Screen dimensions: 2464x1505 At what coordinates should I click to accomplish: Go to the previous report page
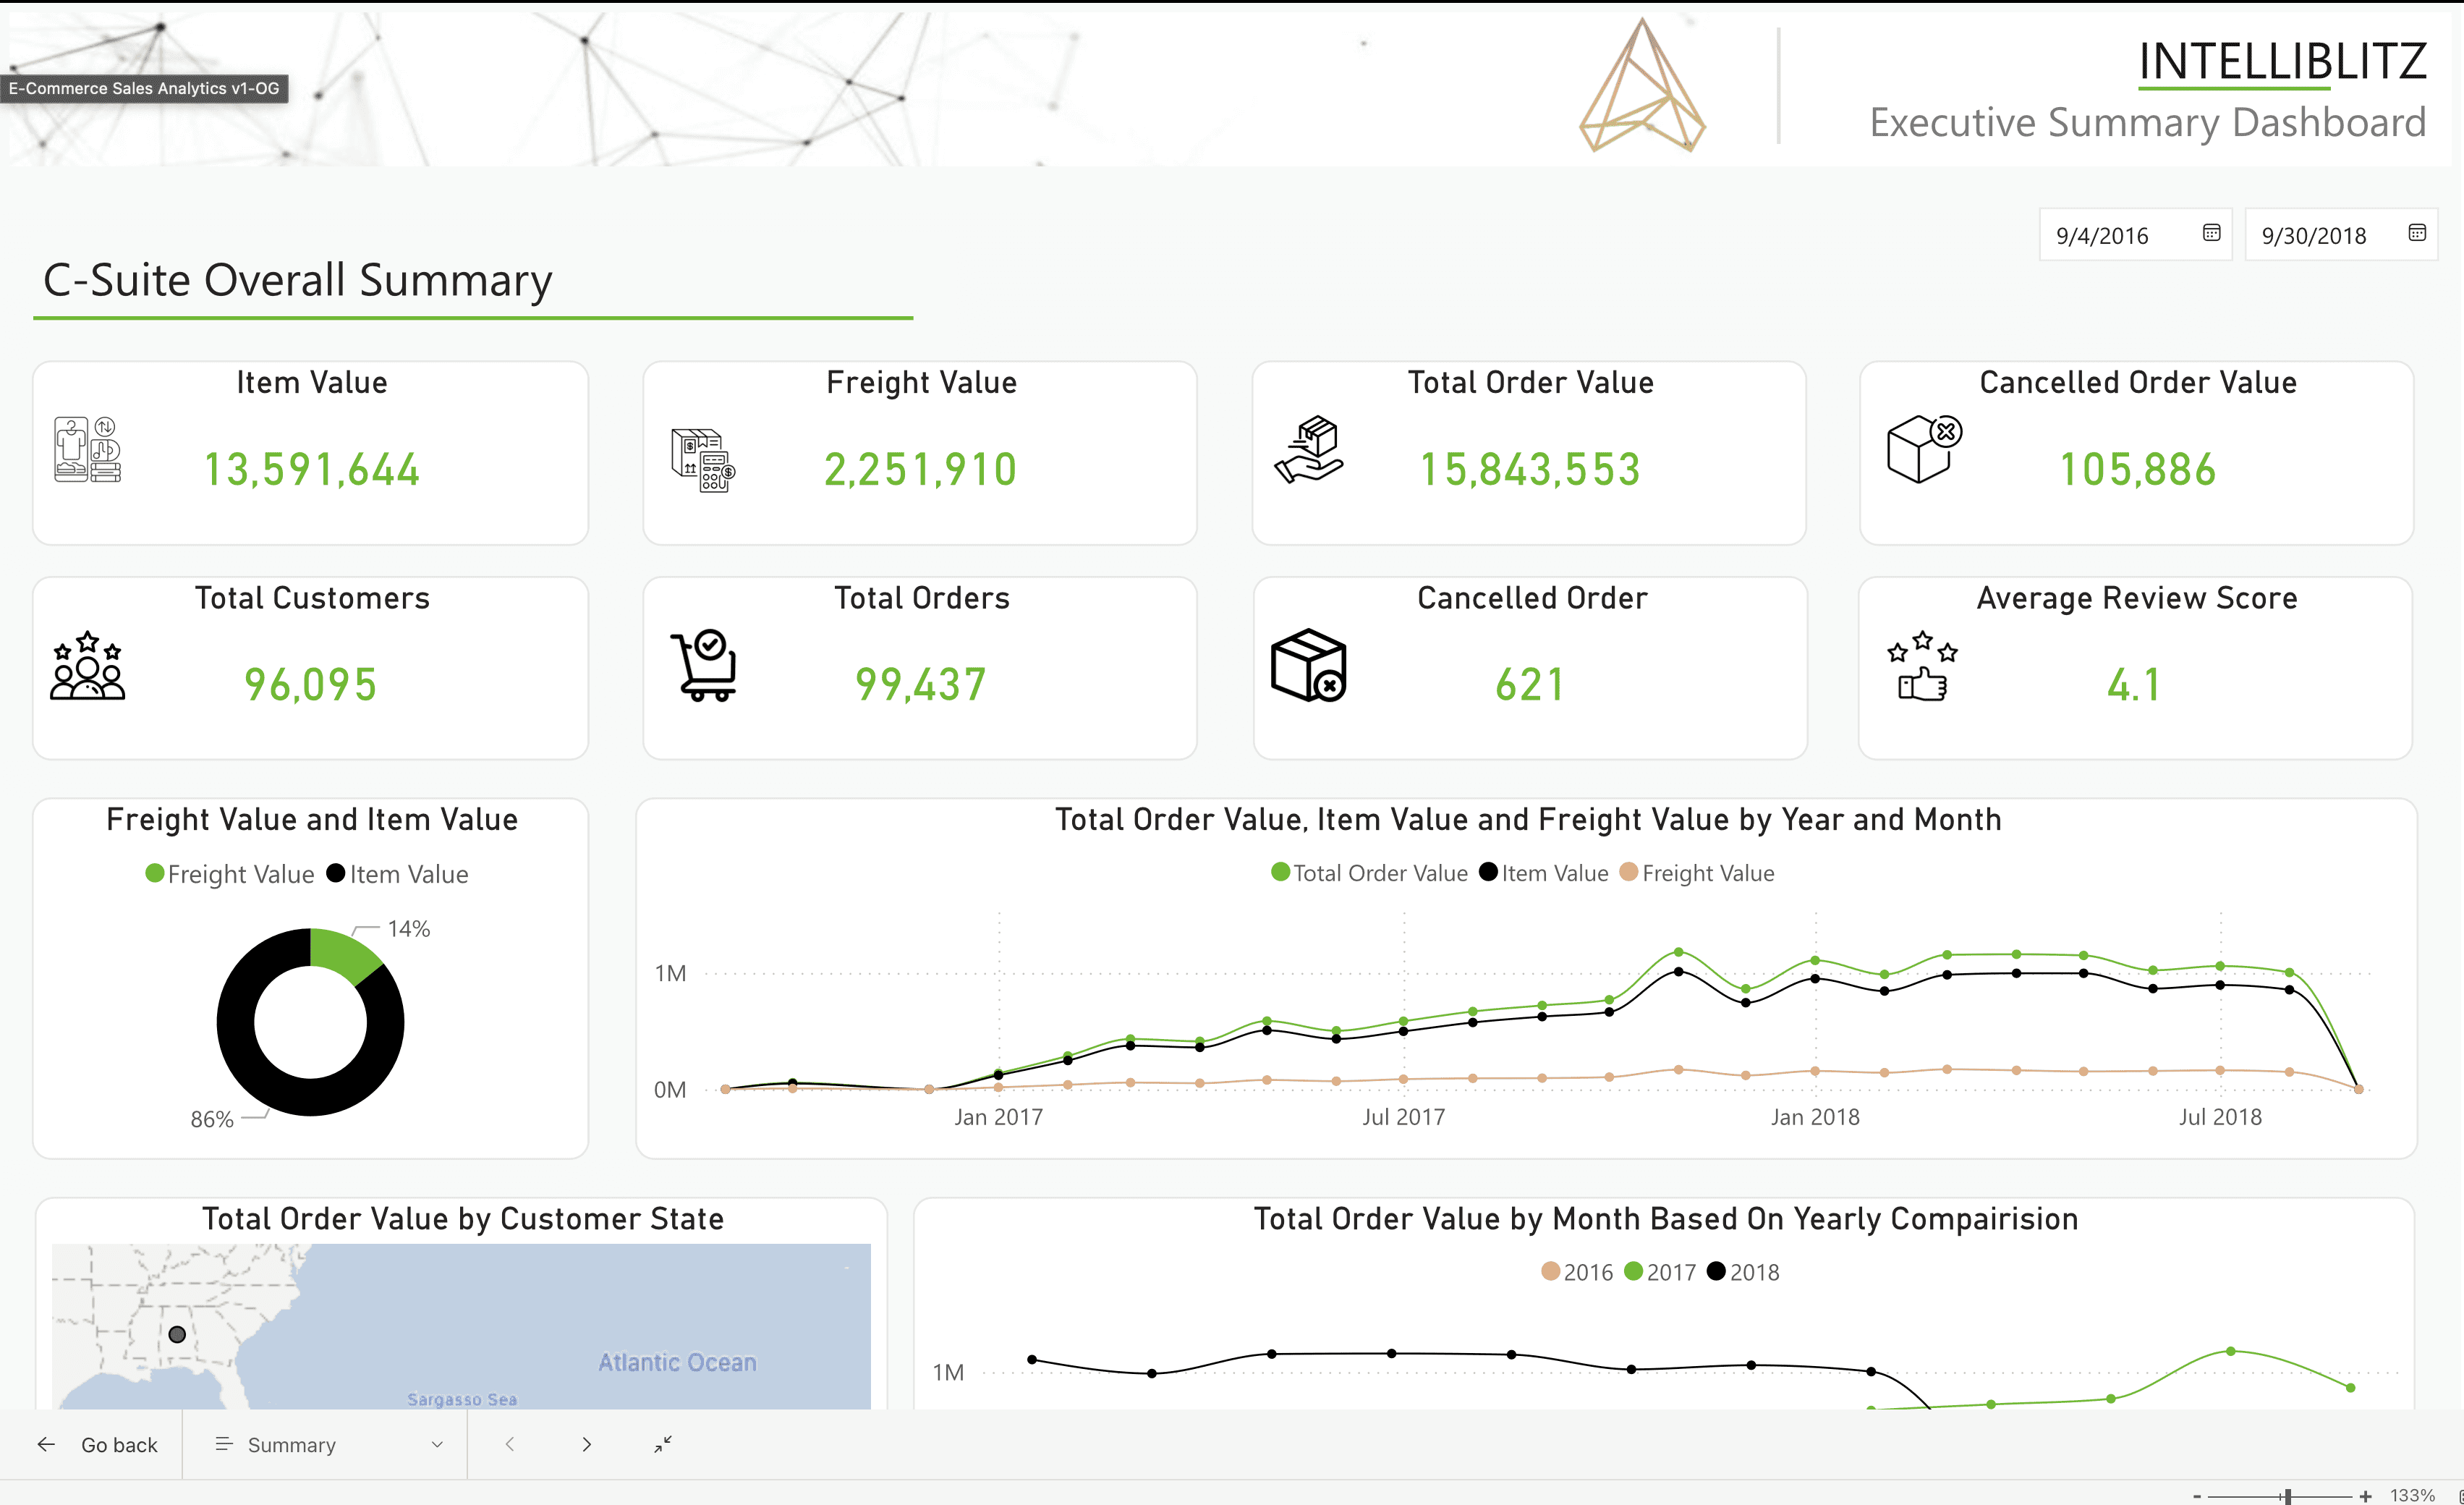pyautogui.click(x=510, y=1444)
